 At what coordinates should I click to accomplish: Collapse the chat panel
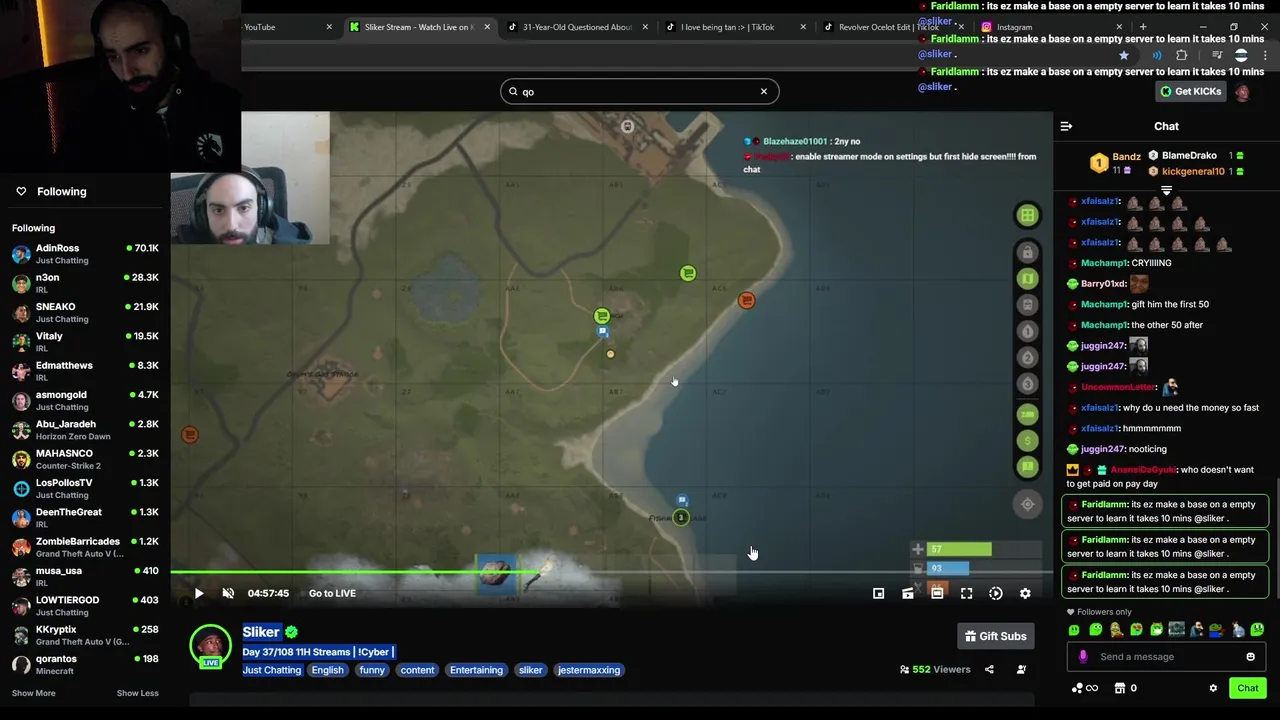pyautogui.click(x=1066, y=126)
